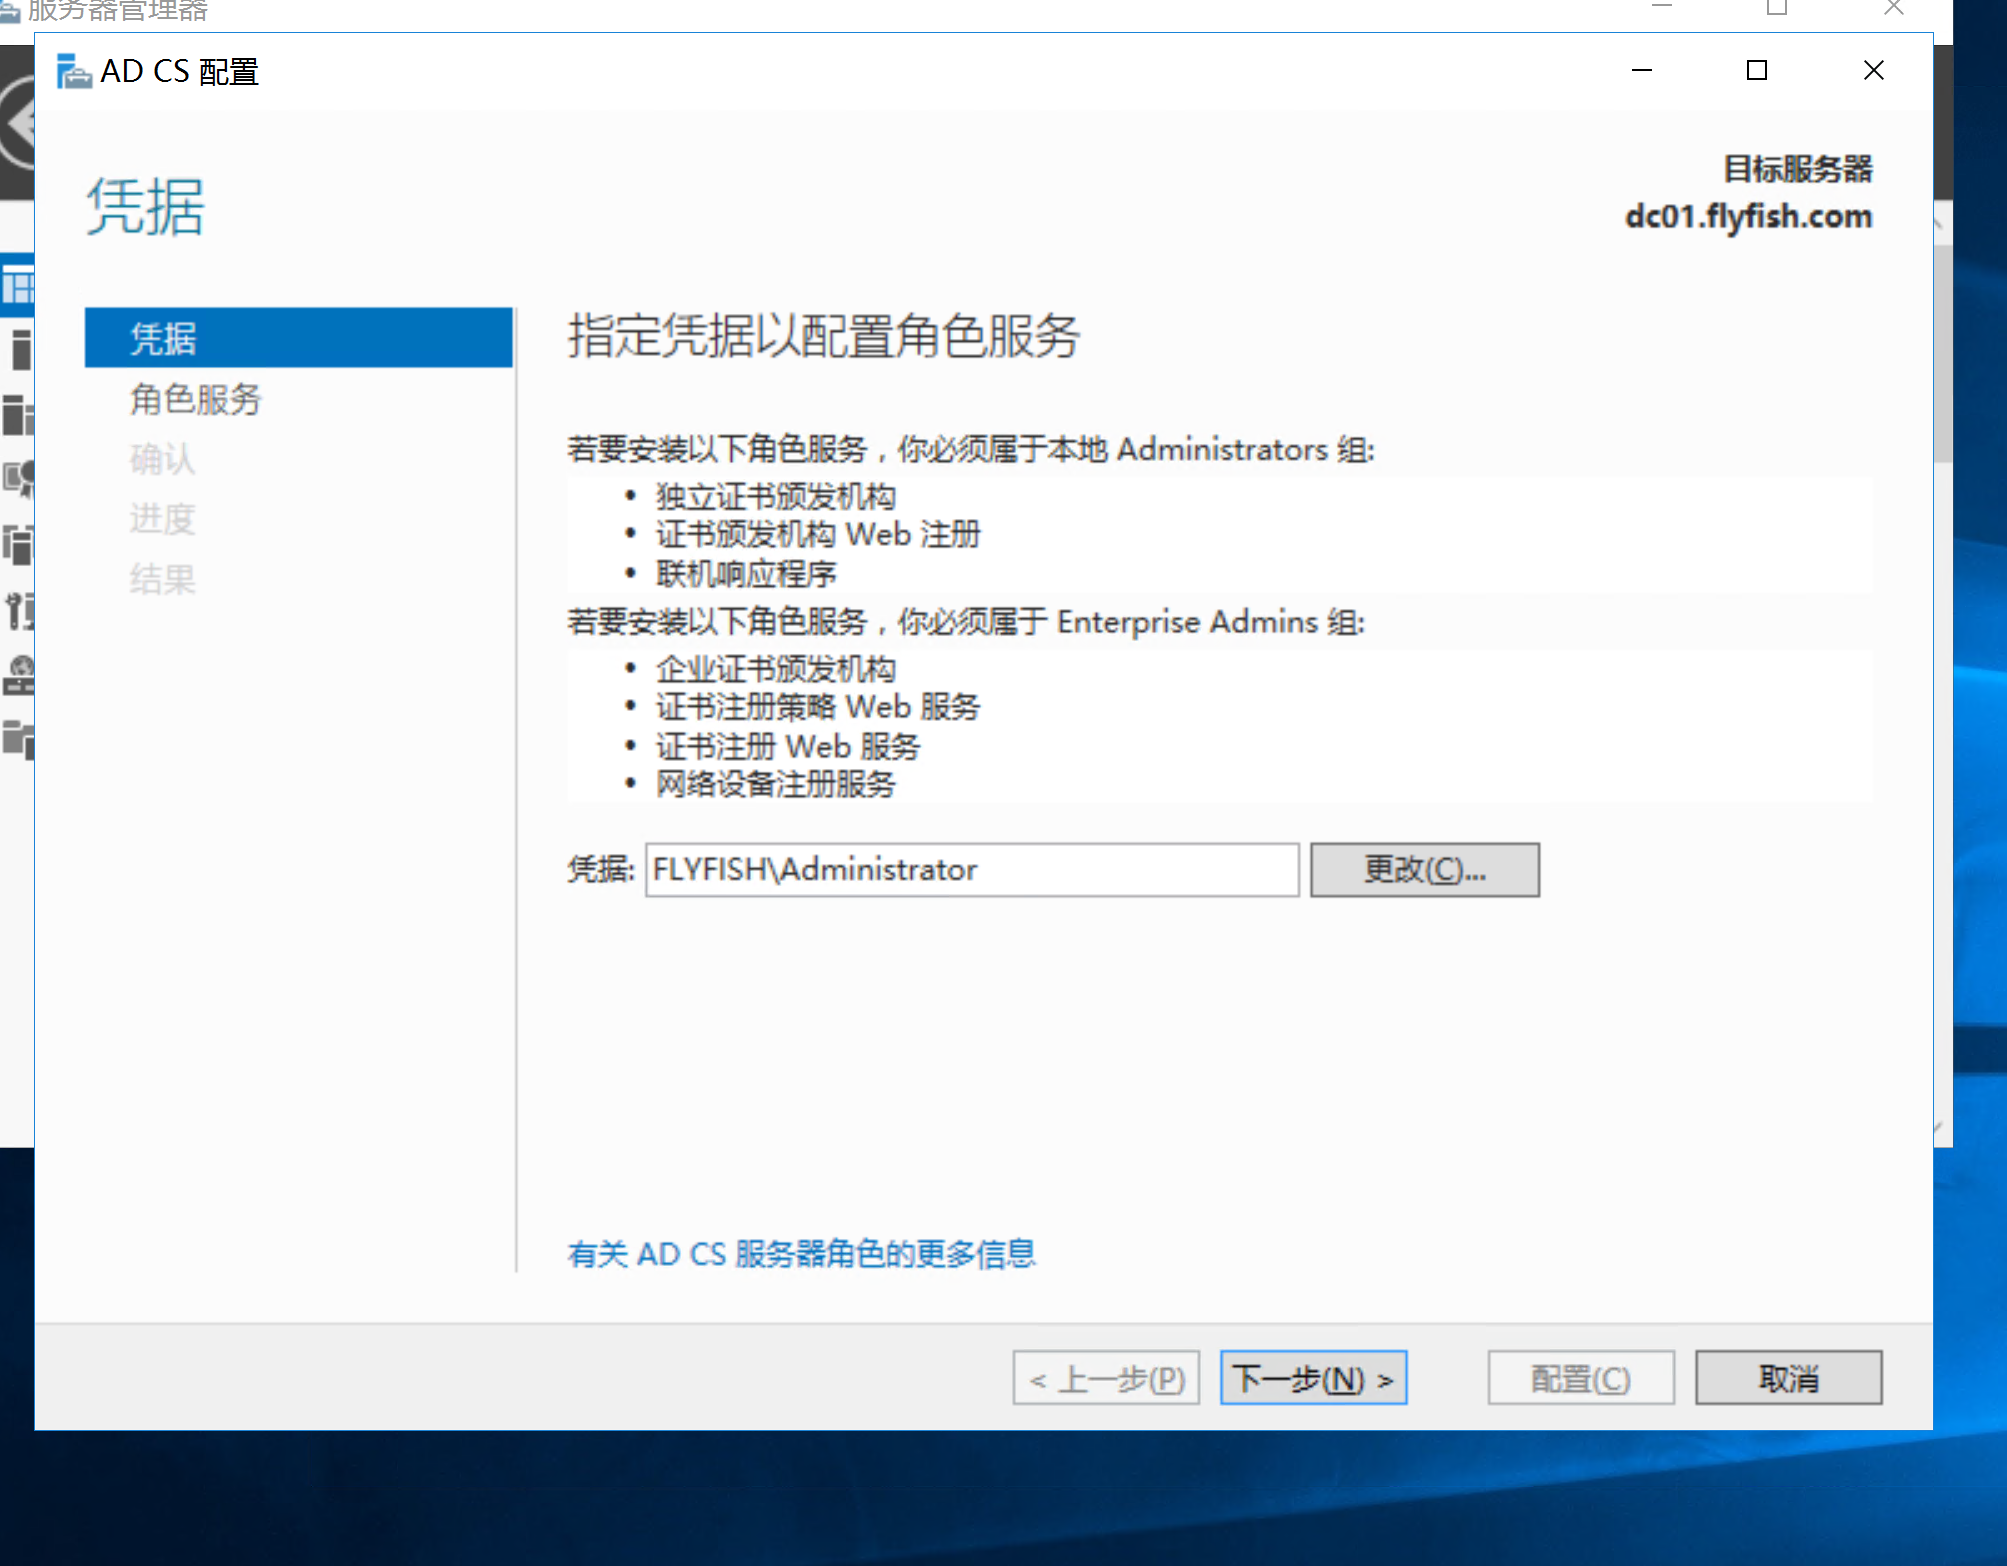This screenshot has height=1566, width=2007.
Task: Click the 上一步(P) button
Action: point(1106,1378)
